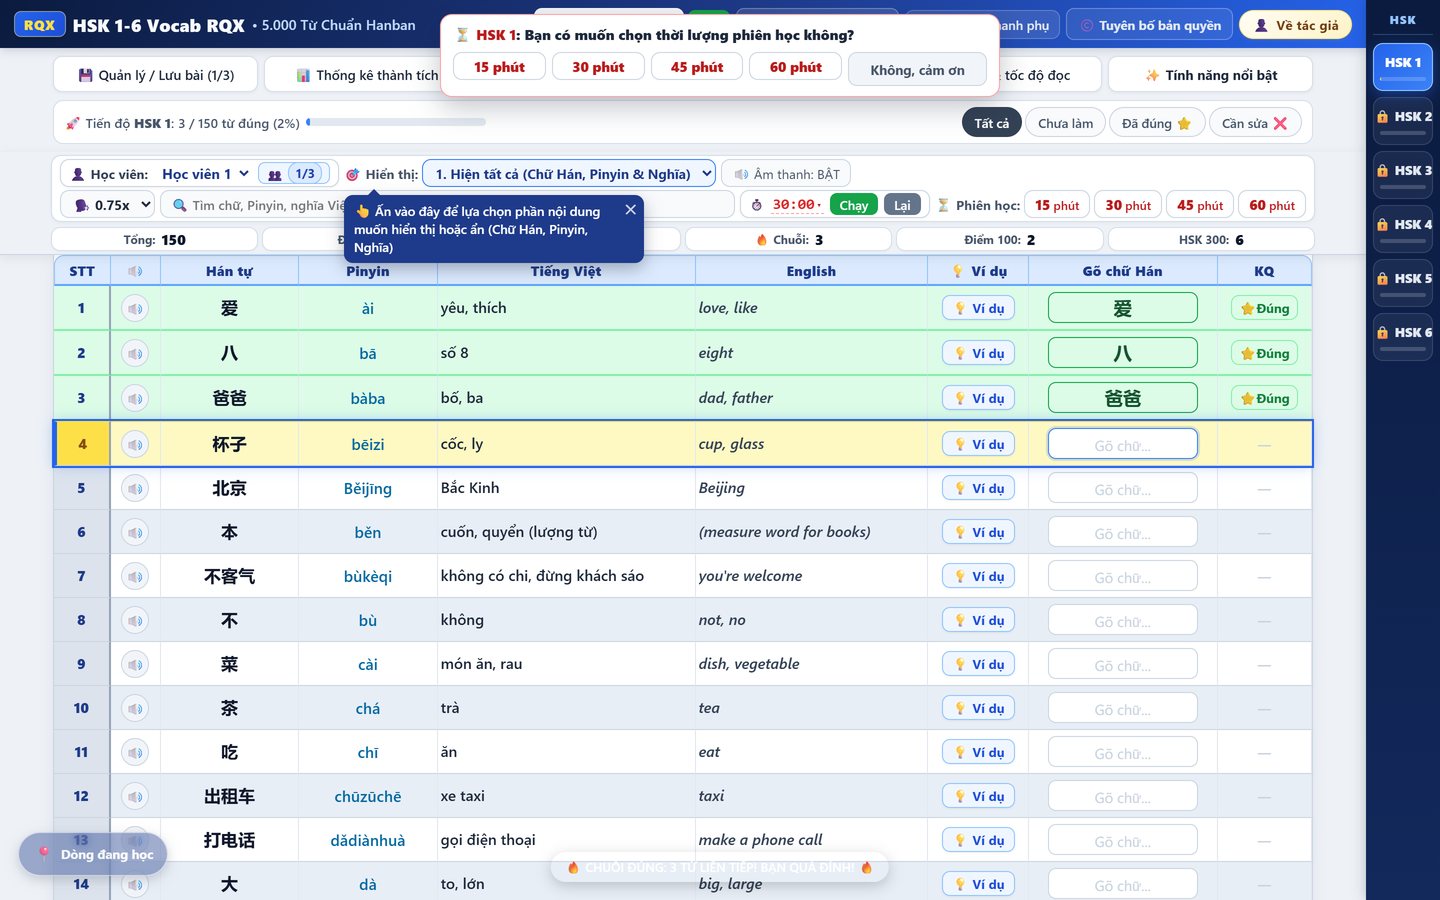Play audio for 本 (běn)
The height and width of the screenshot is (900, 1440).
(x=135, y=533)
